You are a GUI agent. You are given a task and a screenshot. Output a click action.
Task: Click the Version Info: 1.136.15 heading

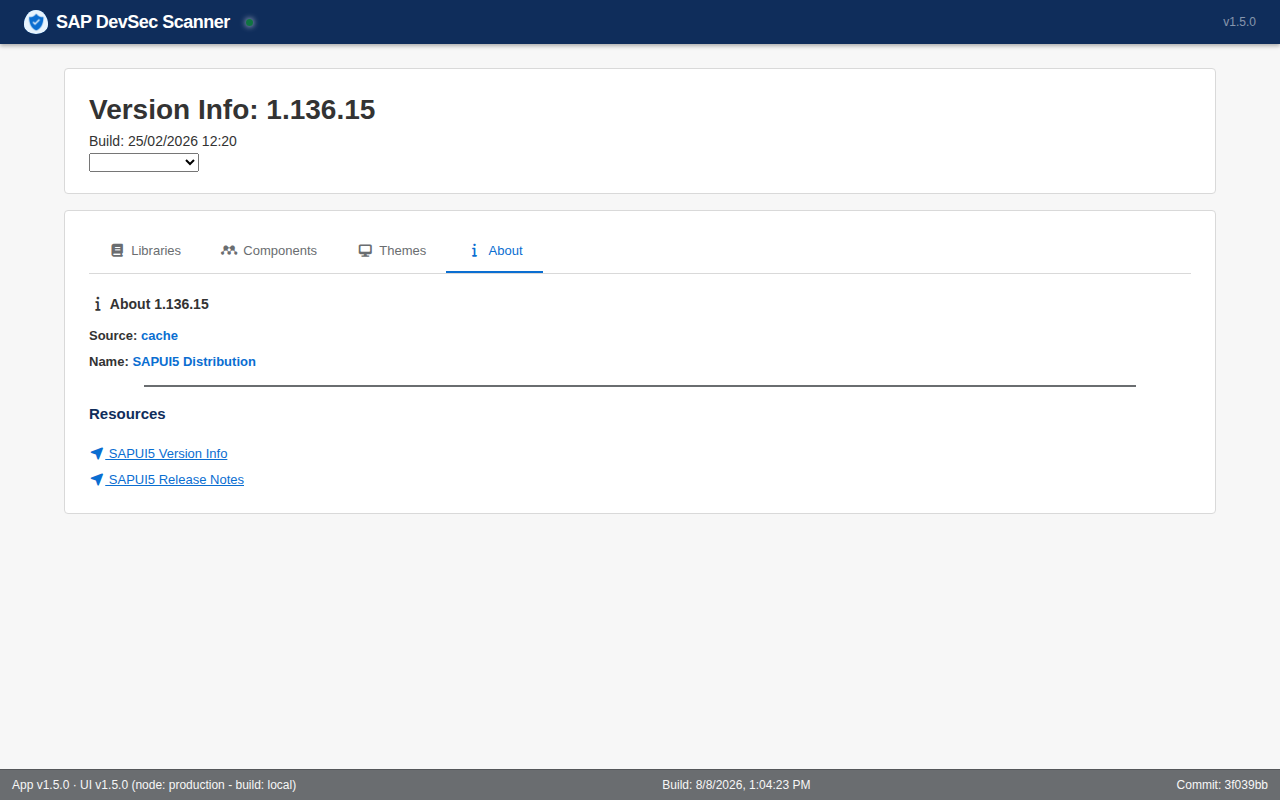point(232,109)
